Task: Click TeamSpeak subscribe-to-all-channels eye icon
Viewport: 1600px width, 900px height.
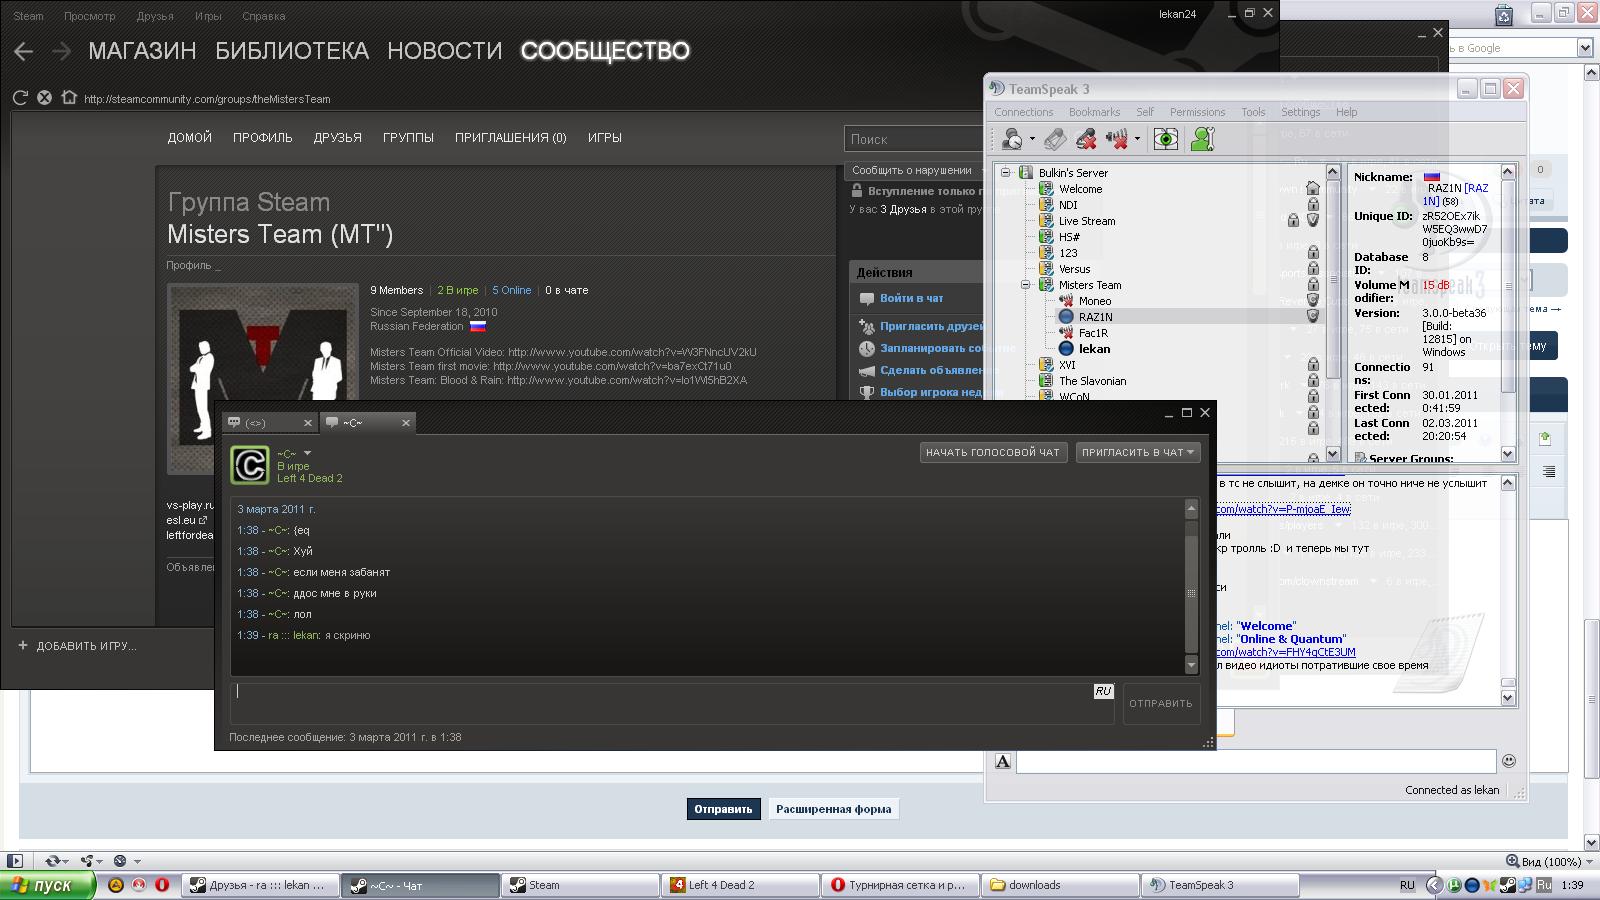Action: (1165, 139)
